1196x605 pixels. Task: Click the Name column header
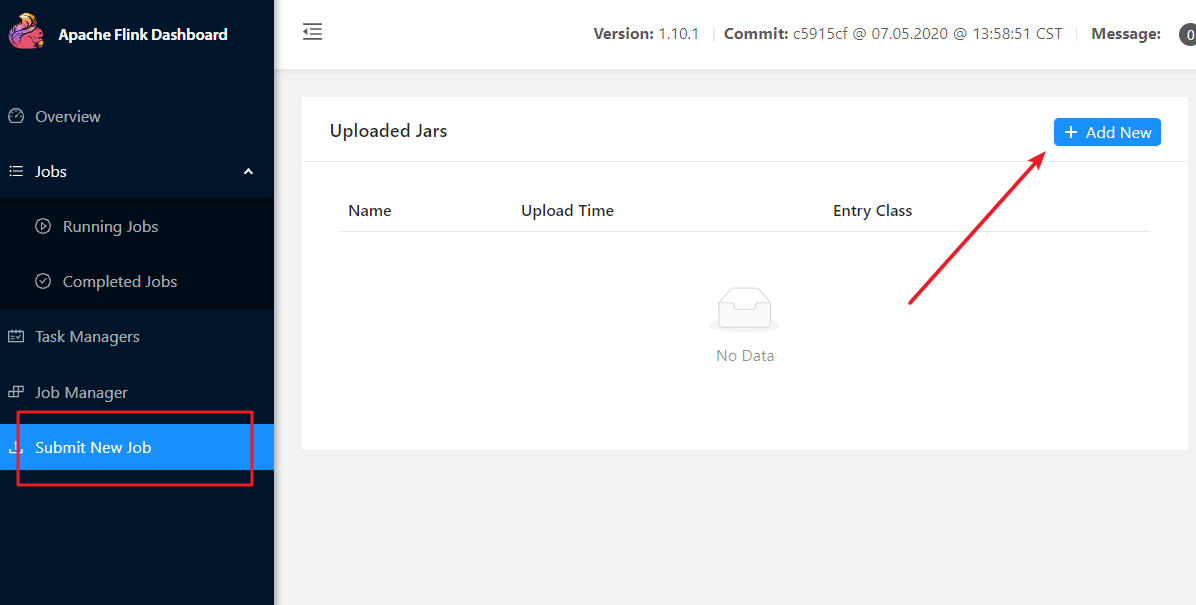coord(370,211)
